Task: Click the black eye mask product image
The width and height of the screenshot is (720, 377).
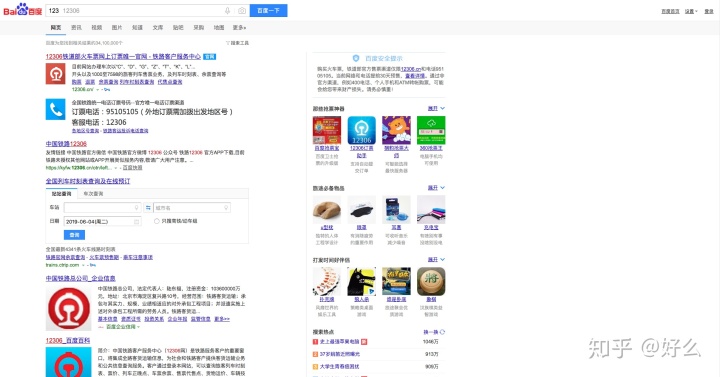Action: [x=361, y=209]
